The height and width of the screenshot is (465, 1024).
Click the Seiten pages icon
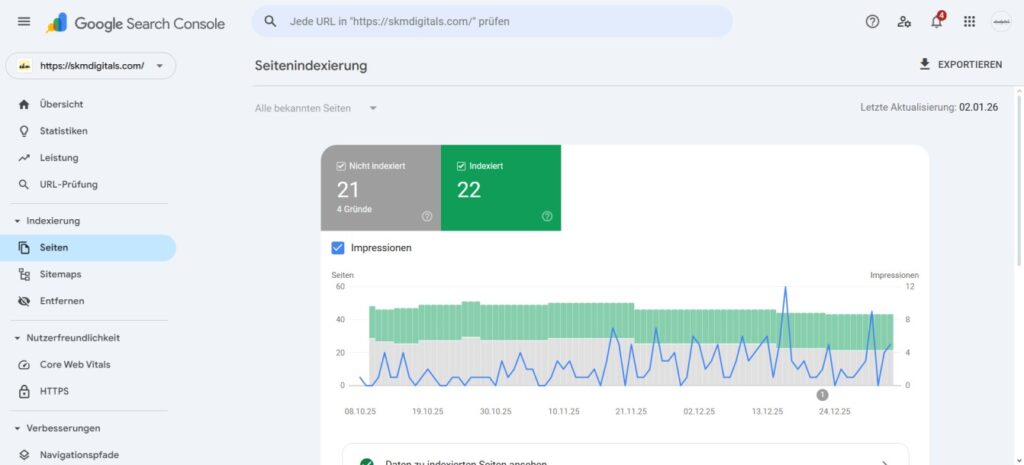pyautogui.click(x=24, y=248)
